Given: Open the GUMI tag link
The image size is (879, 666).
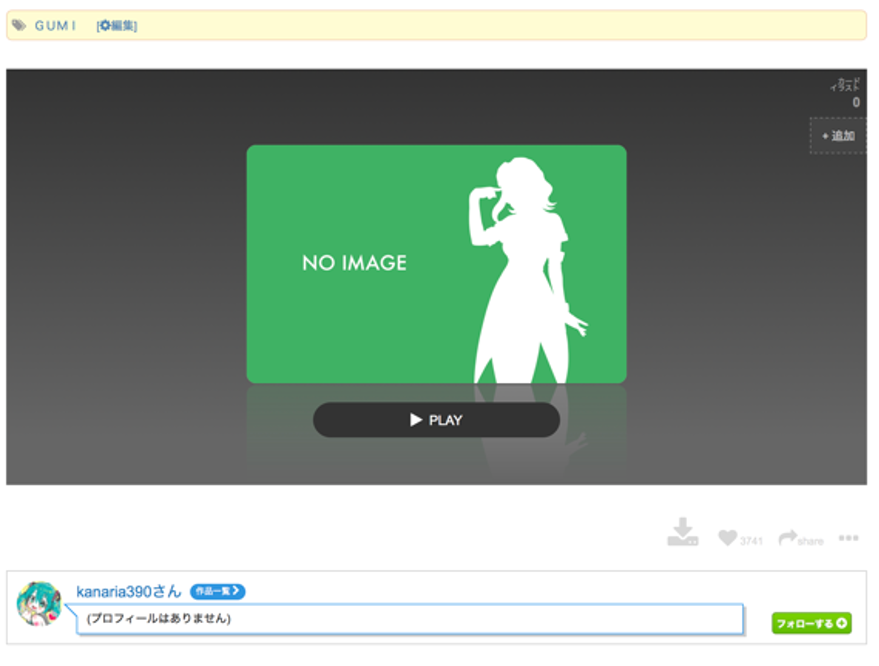Looking at the screenshot, I should pos(55,26).
